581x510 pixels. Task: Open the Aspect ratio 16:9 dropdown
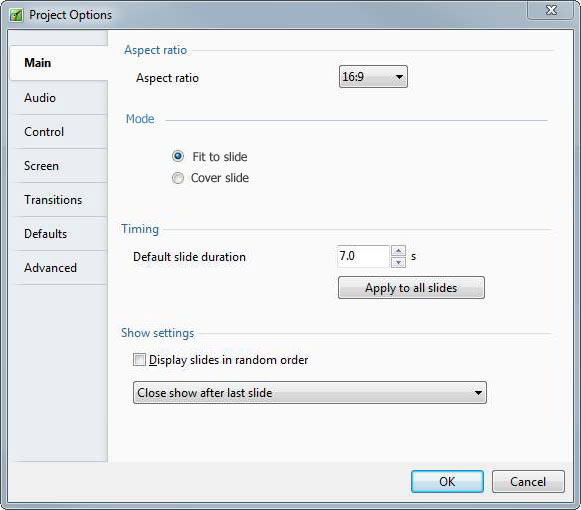pos(373,77)
